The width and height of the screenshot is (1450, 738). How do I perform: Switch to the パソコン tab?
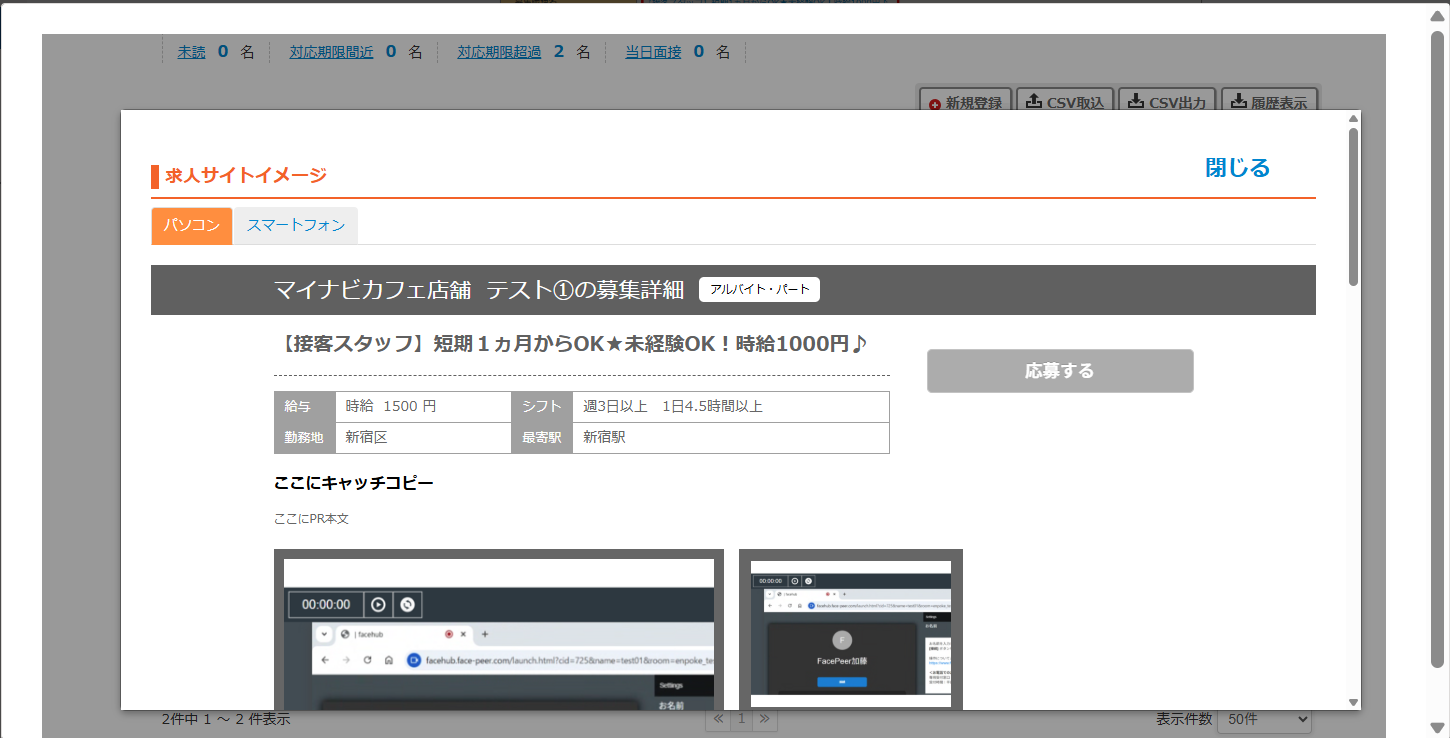click(192, 226)
